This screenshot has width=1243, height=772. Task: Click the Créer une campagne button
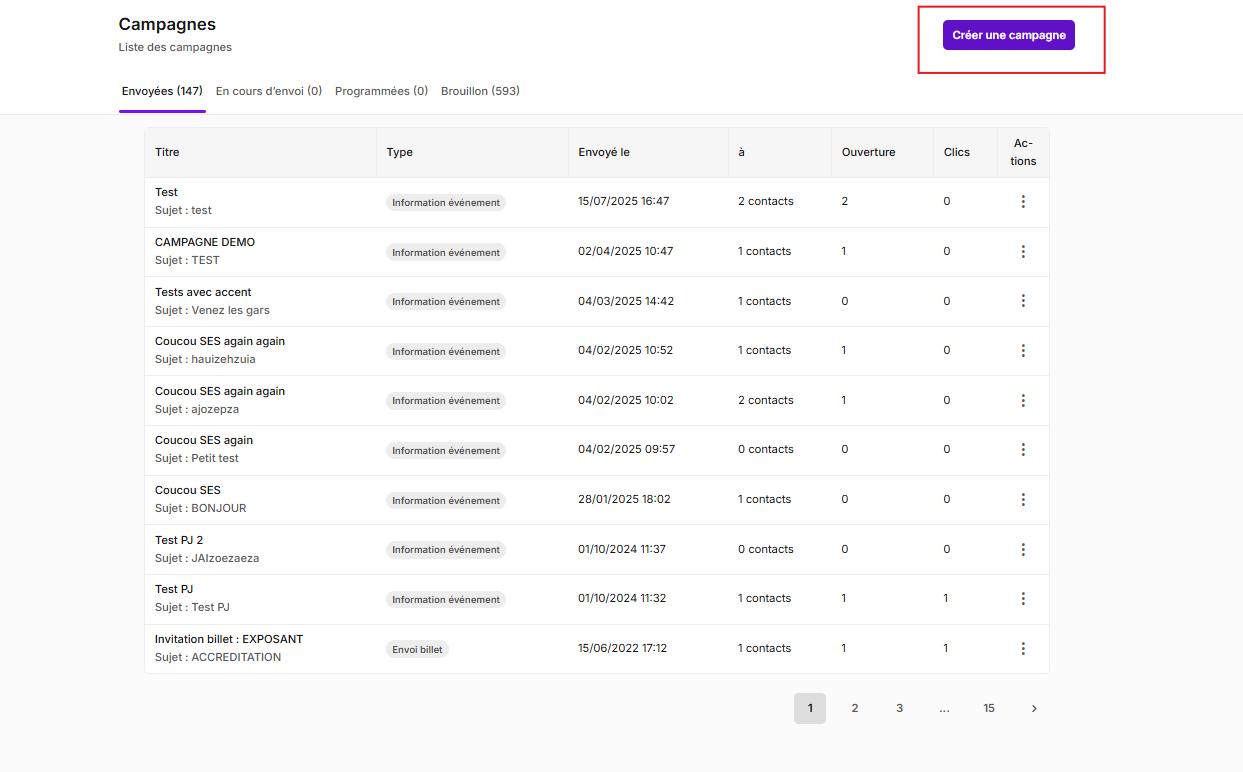point(1008,35)
